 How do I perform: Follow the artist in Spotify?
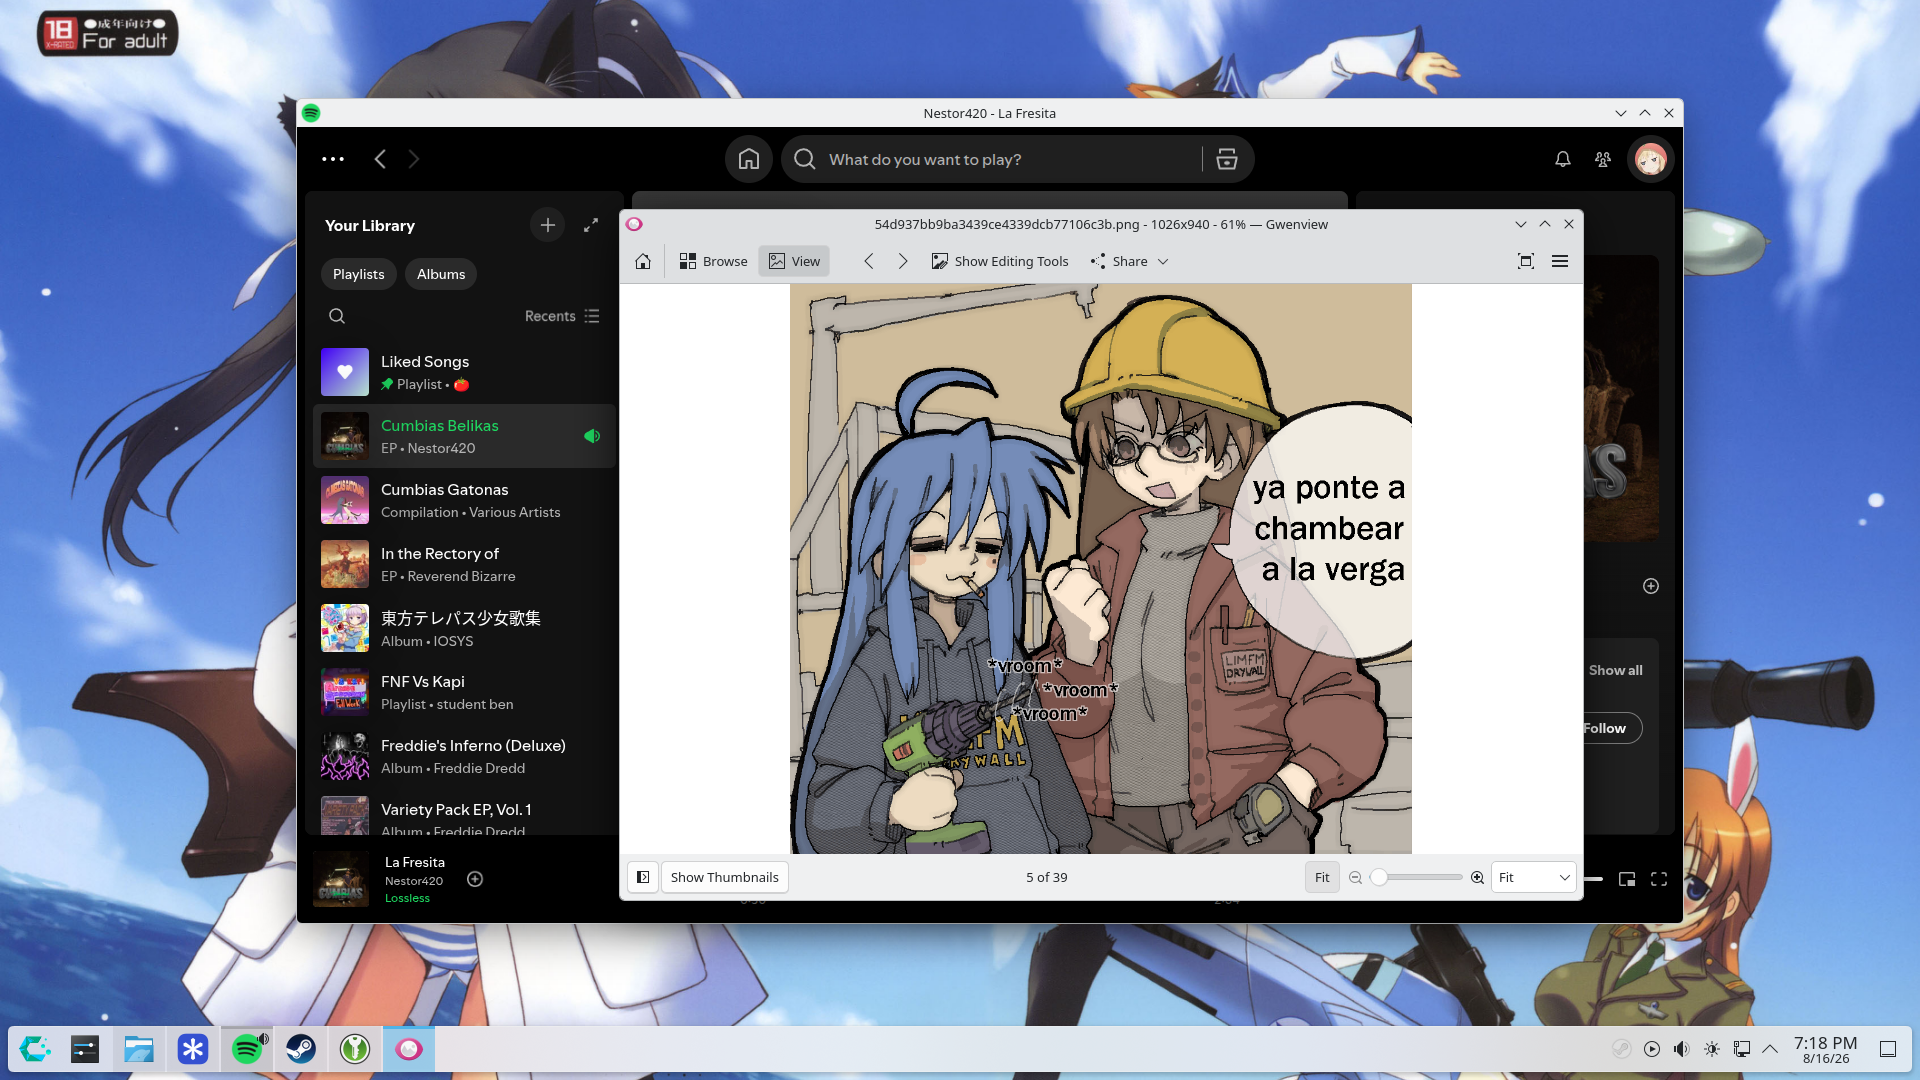click(1610, 728)
